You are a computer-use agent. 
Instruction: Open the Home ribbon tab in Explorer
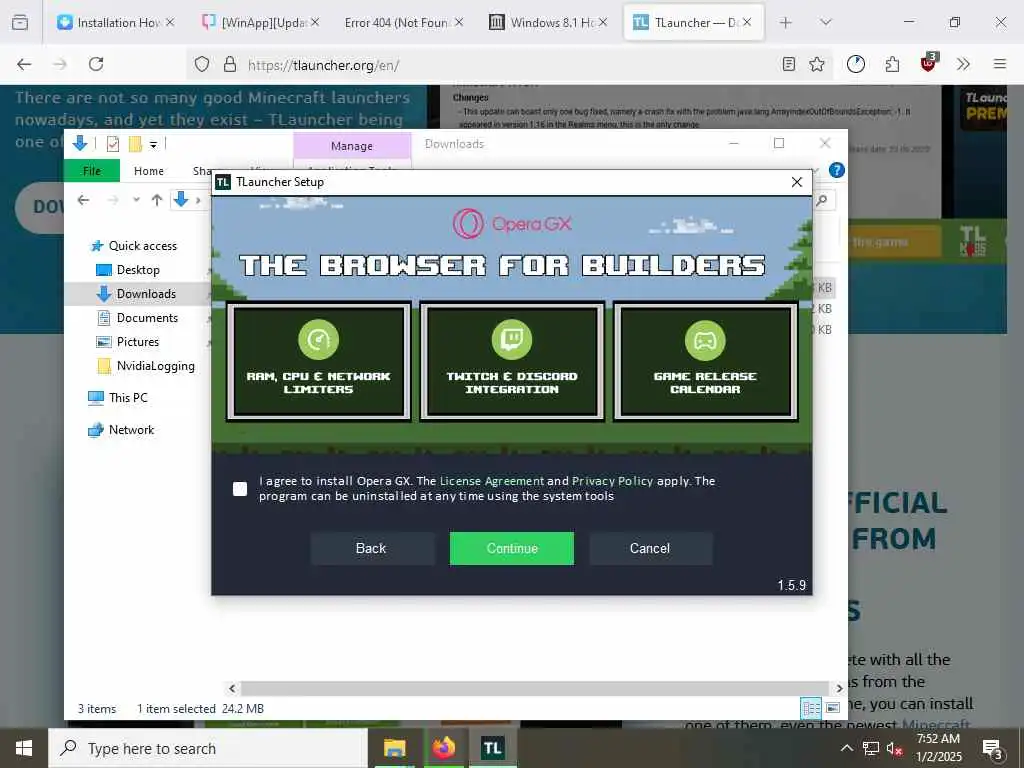148,170
